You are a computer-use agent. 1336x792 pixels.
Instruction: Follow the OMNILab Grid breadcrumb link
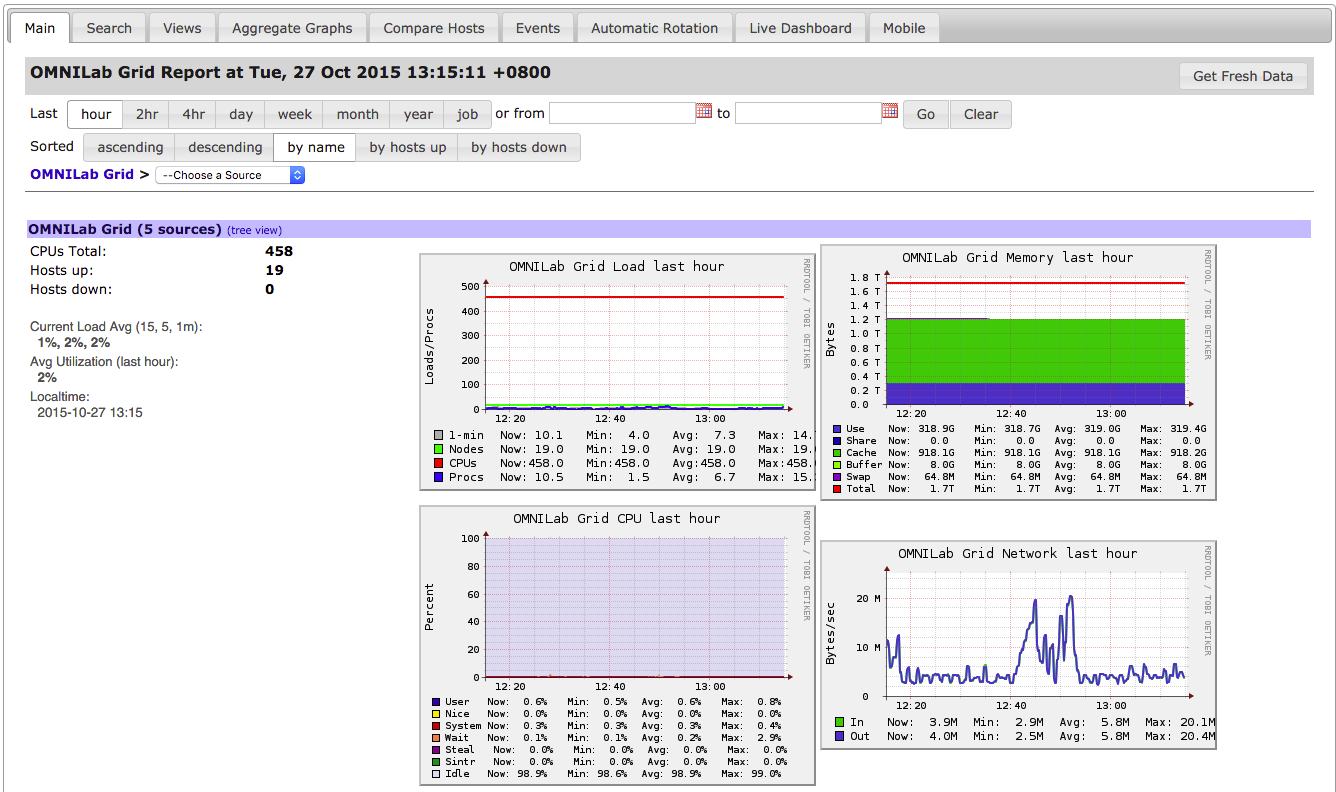coord(82,174)
